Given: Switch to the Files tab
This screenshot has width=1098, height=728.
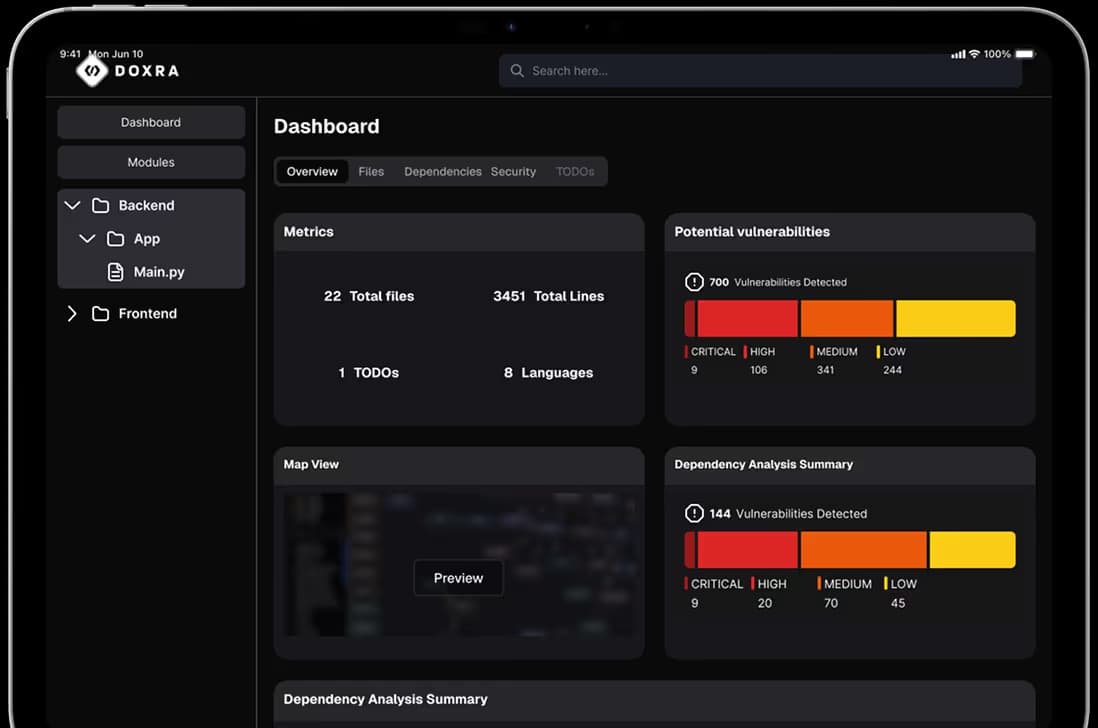Looking at the screenshot, I should click(x=371, y=172).
